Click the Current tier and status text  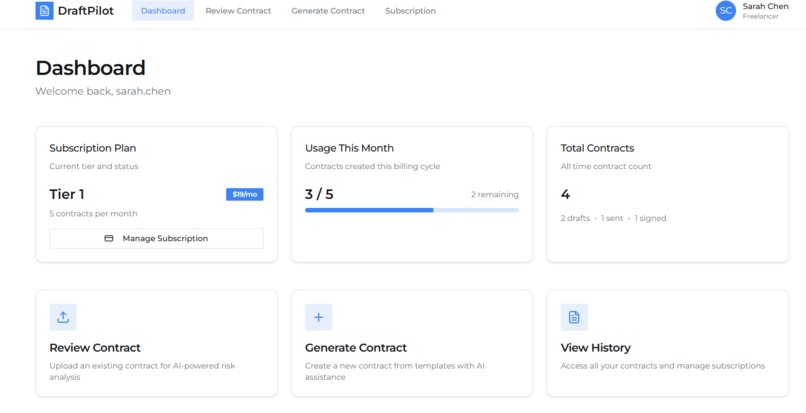pos(94,166)
